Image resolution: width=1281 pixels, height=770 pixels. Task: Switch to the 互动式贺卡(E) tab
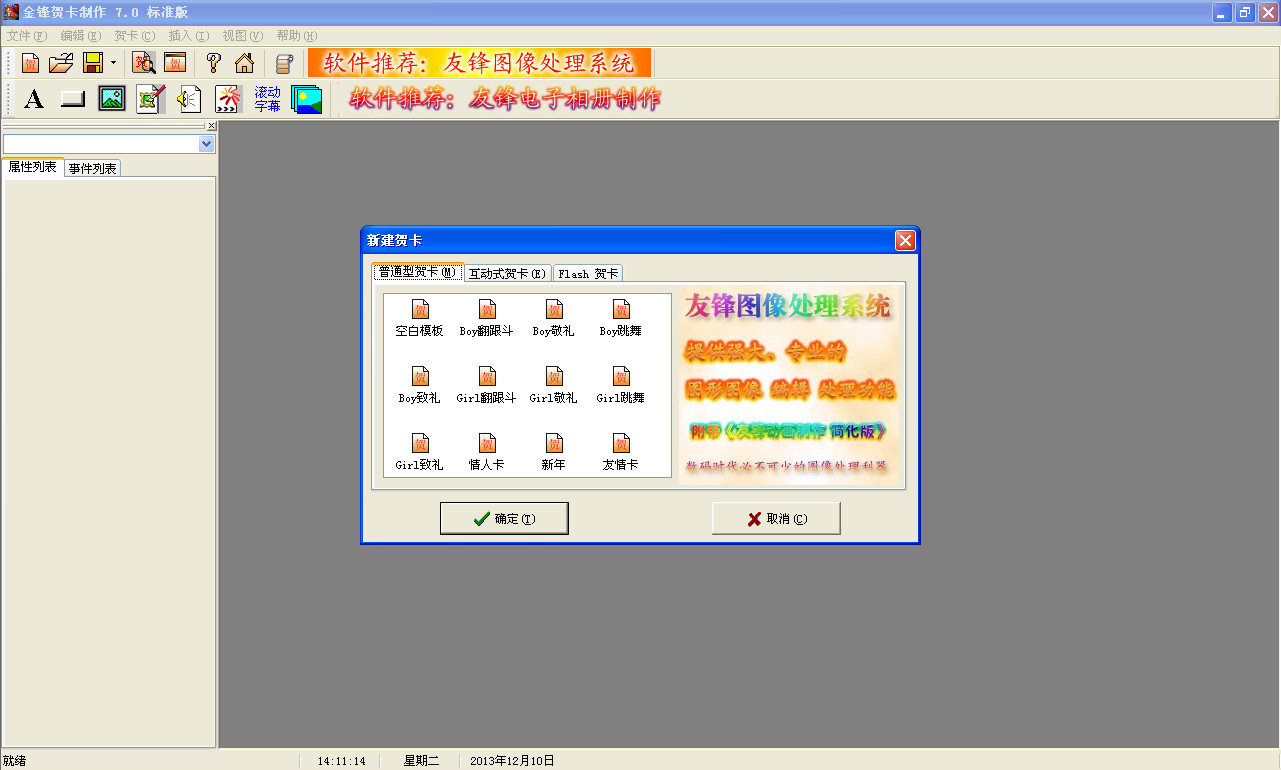click(508, 273)
